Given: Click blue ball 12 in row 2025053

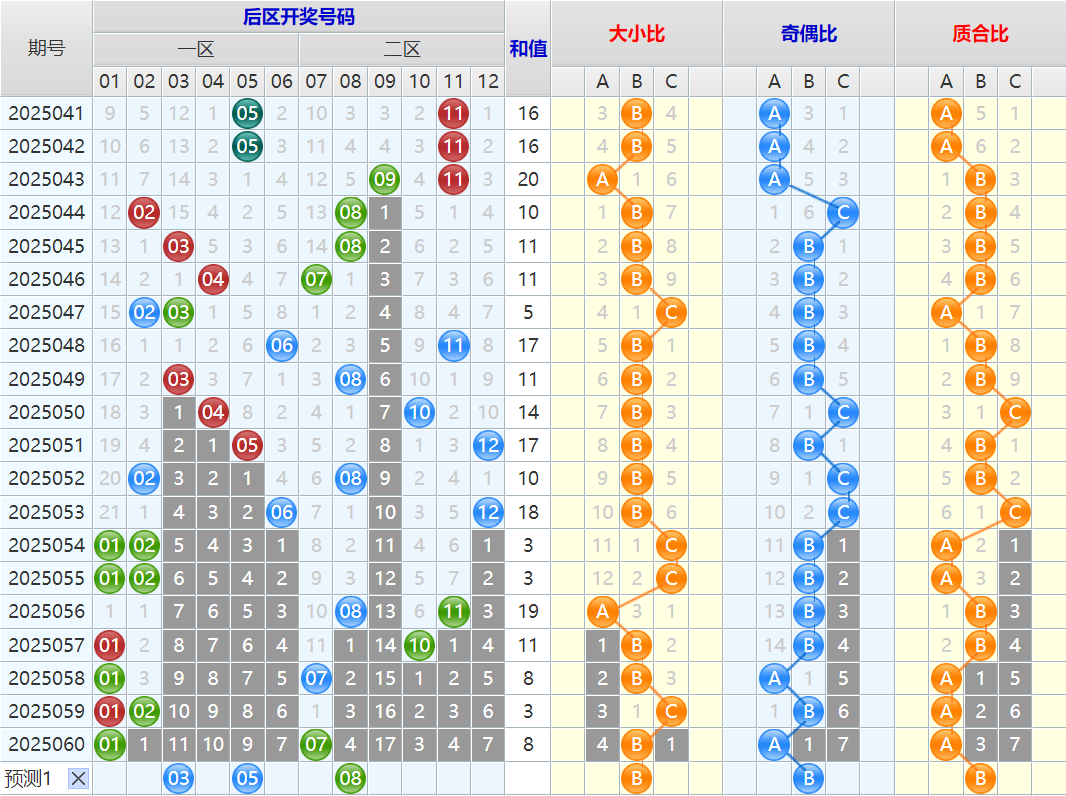Looking at the screenshot, I should click(488, 512).
